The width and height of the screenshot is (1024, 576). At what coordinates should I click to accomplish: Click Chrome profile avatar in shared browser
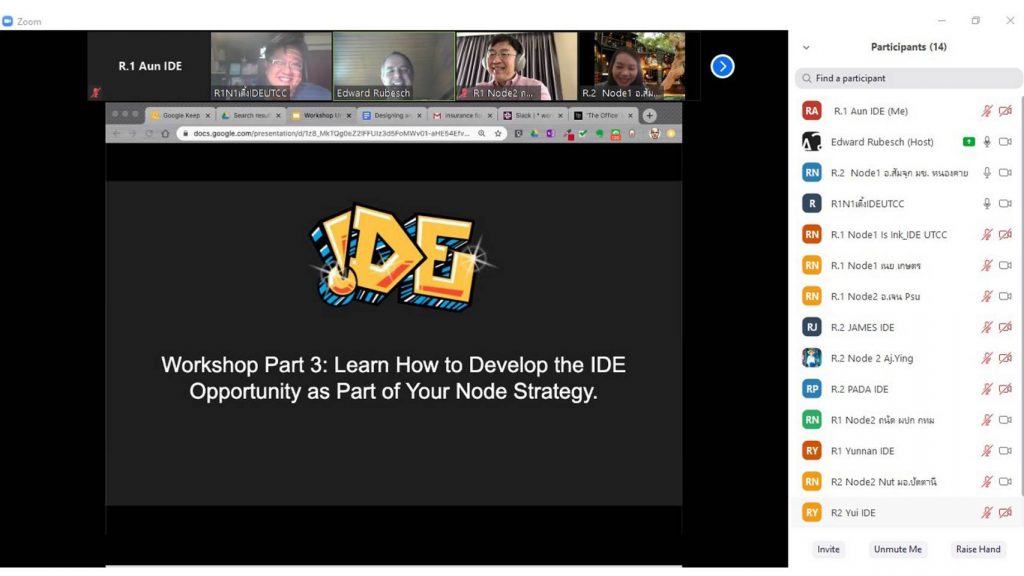coord(654,133)
